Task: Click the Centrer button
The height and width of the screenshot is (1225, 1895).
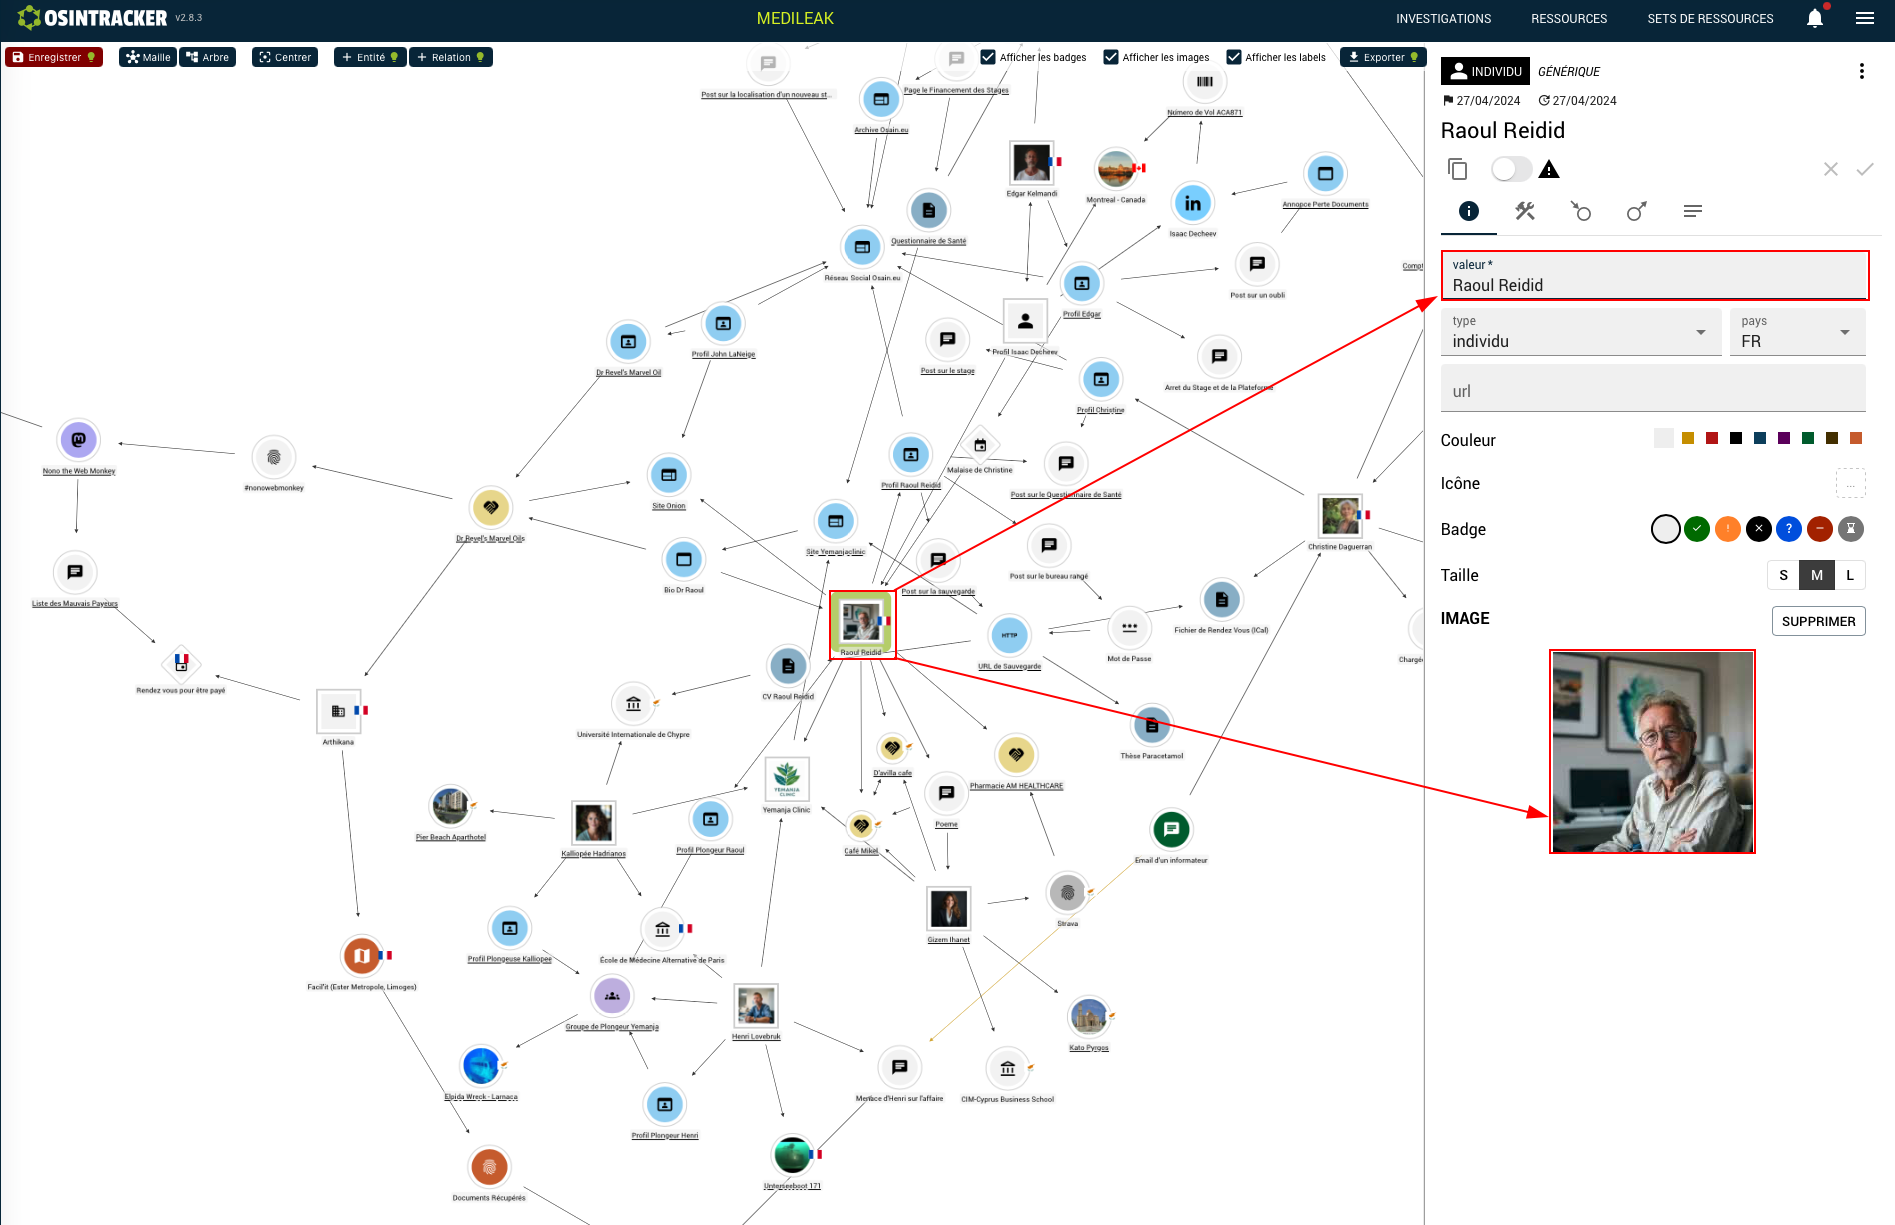Action: point(285,57)
